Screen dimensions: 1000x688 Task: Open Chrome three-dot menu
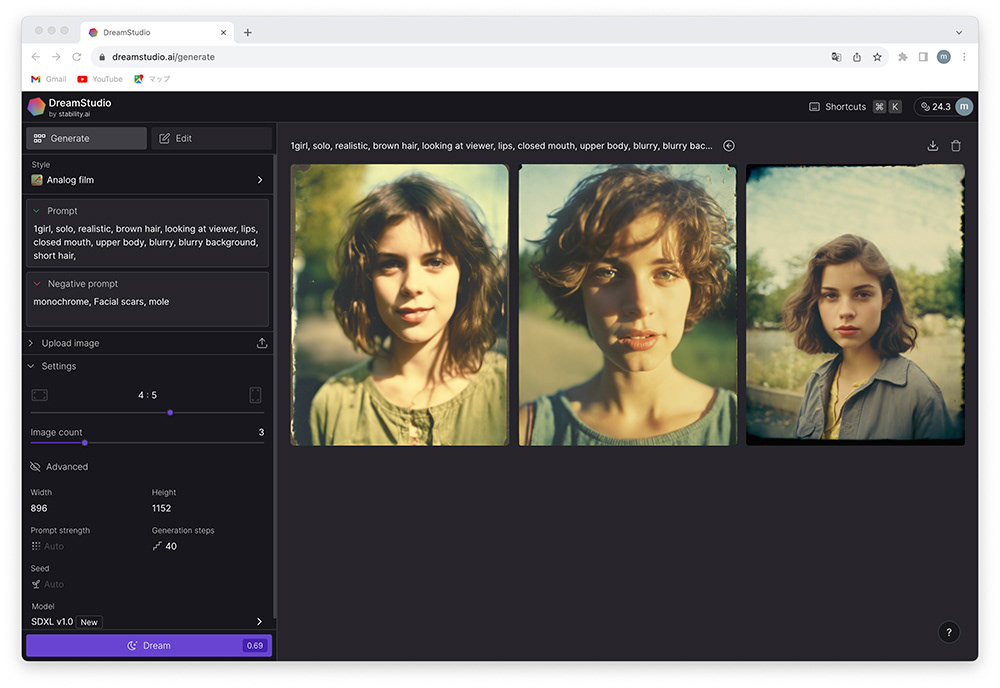point(964,57)
